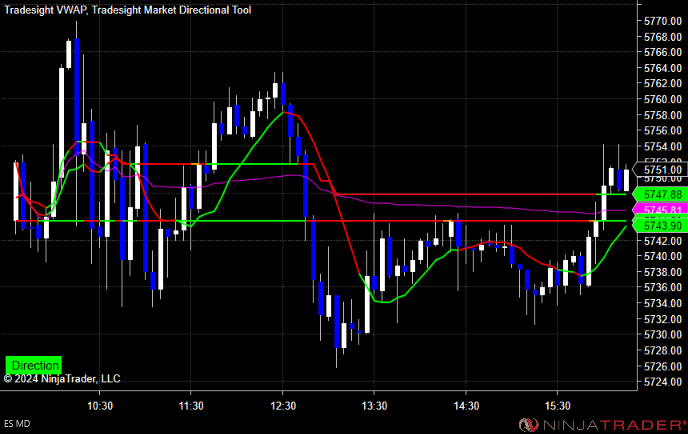Screen dimensions: 688x434
Task: Click the 15:30 time axis label
Action: pyautogui.click(x=557, y=406)
